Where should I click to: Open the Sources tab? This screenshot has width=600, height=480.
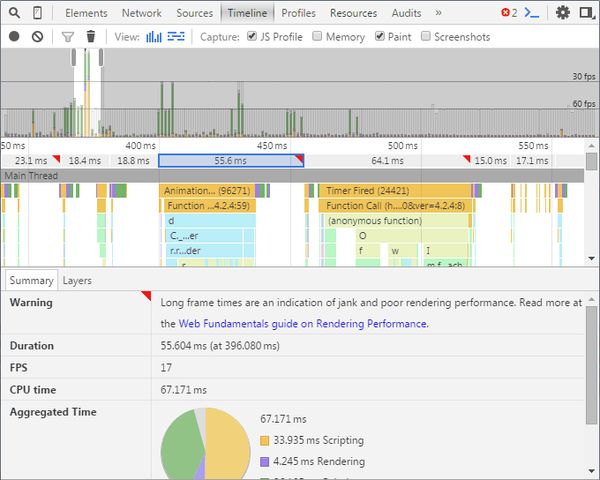(194, 13)
